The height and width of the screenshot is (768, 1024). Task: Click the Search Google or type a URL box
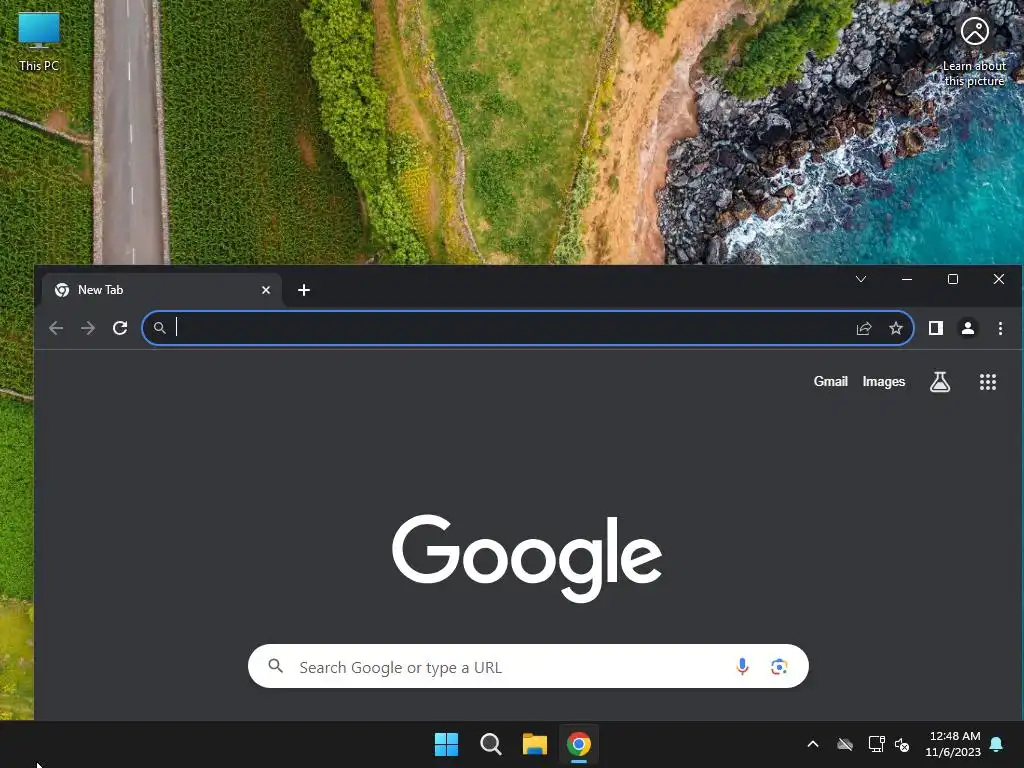(528, 666)
